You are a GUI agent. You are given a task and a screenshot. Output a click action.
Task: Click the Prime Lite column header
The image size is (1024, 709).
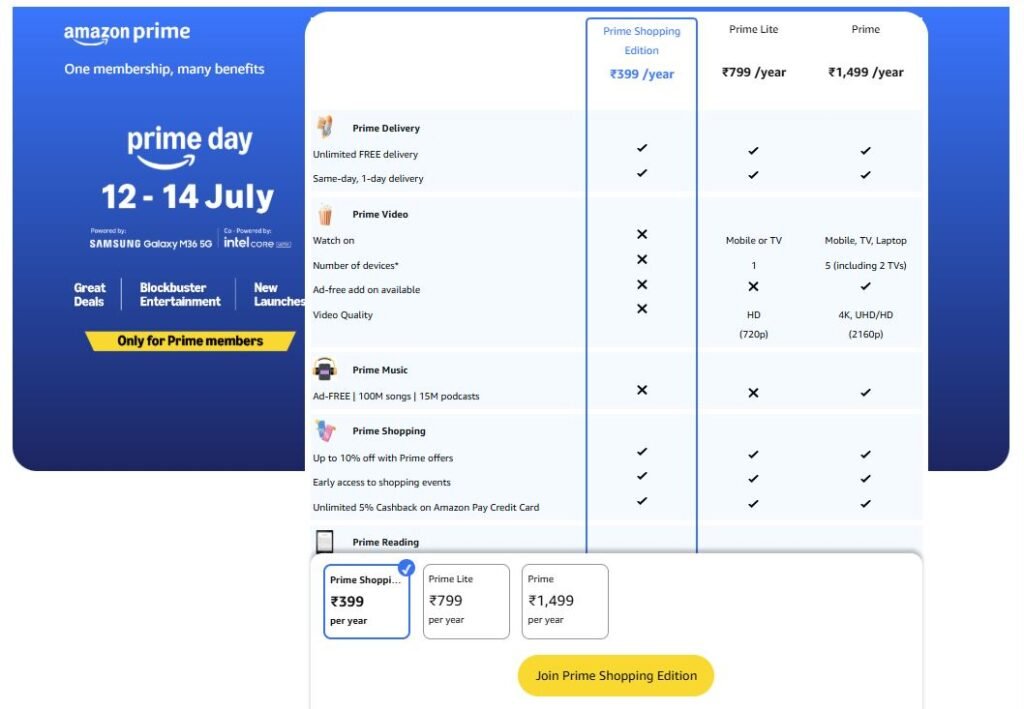tap(754, 29)
